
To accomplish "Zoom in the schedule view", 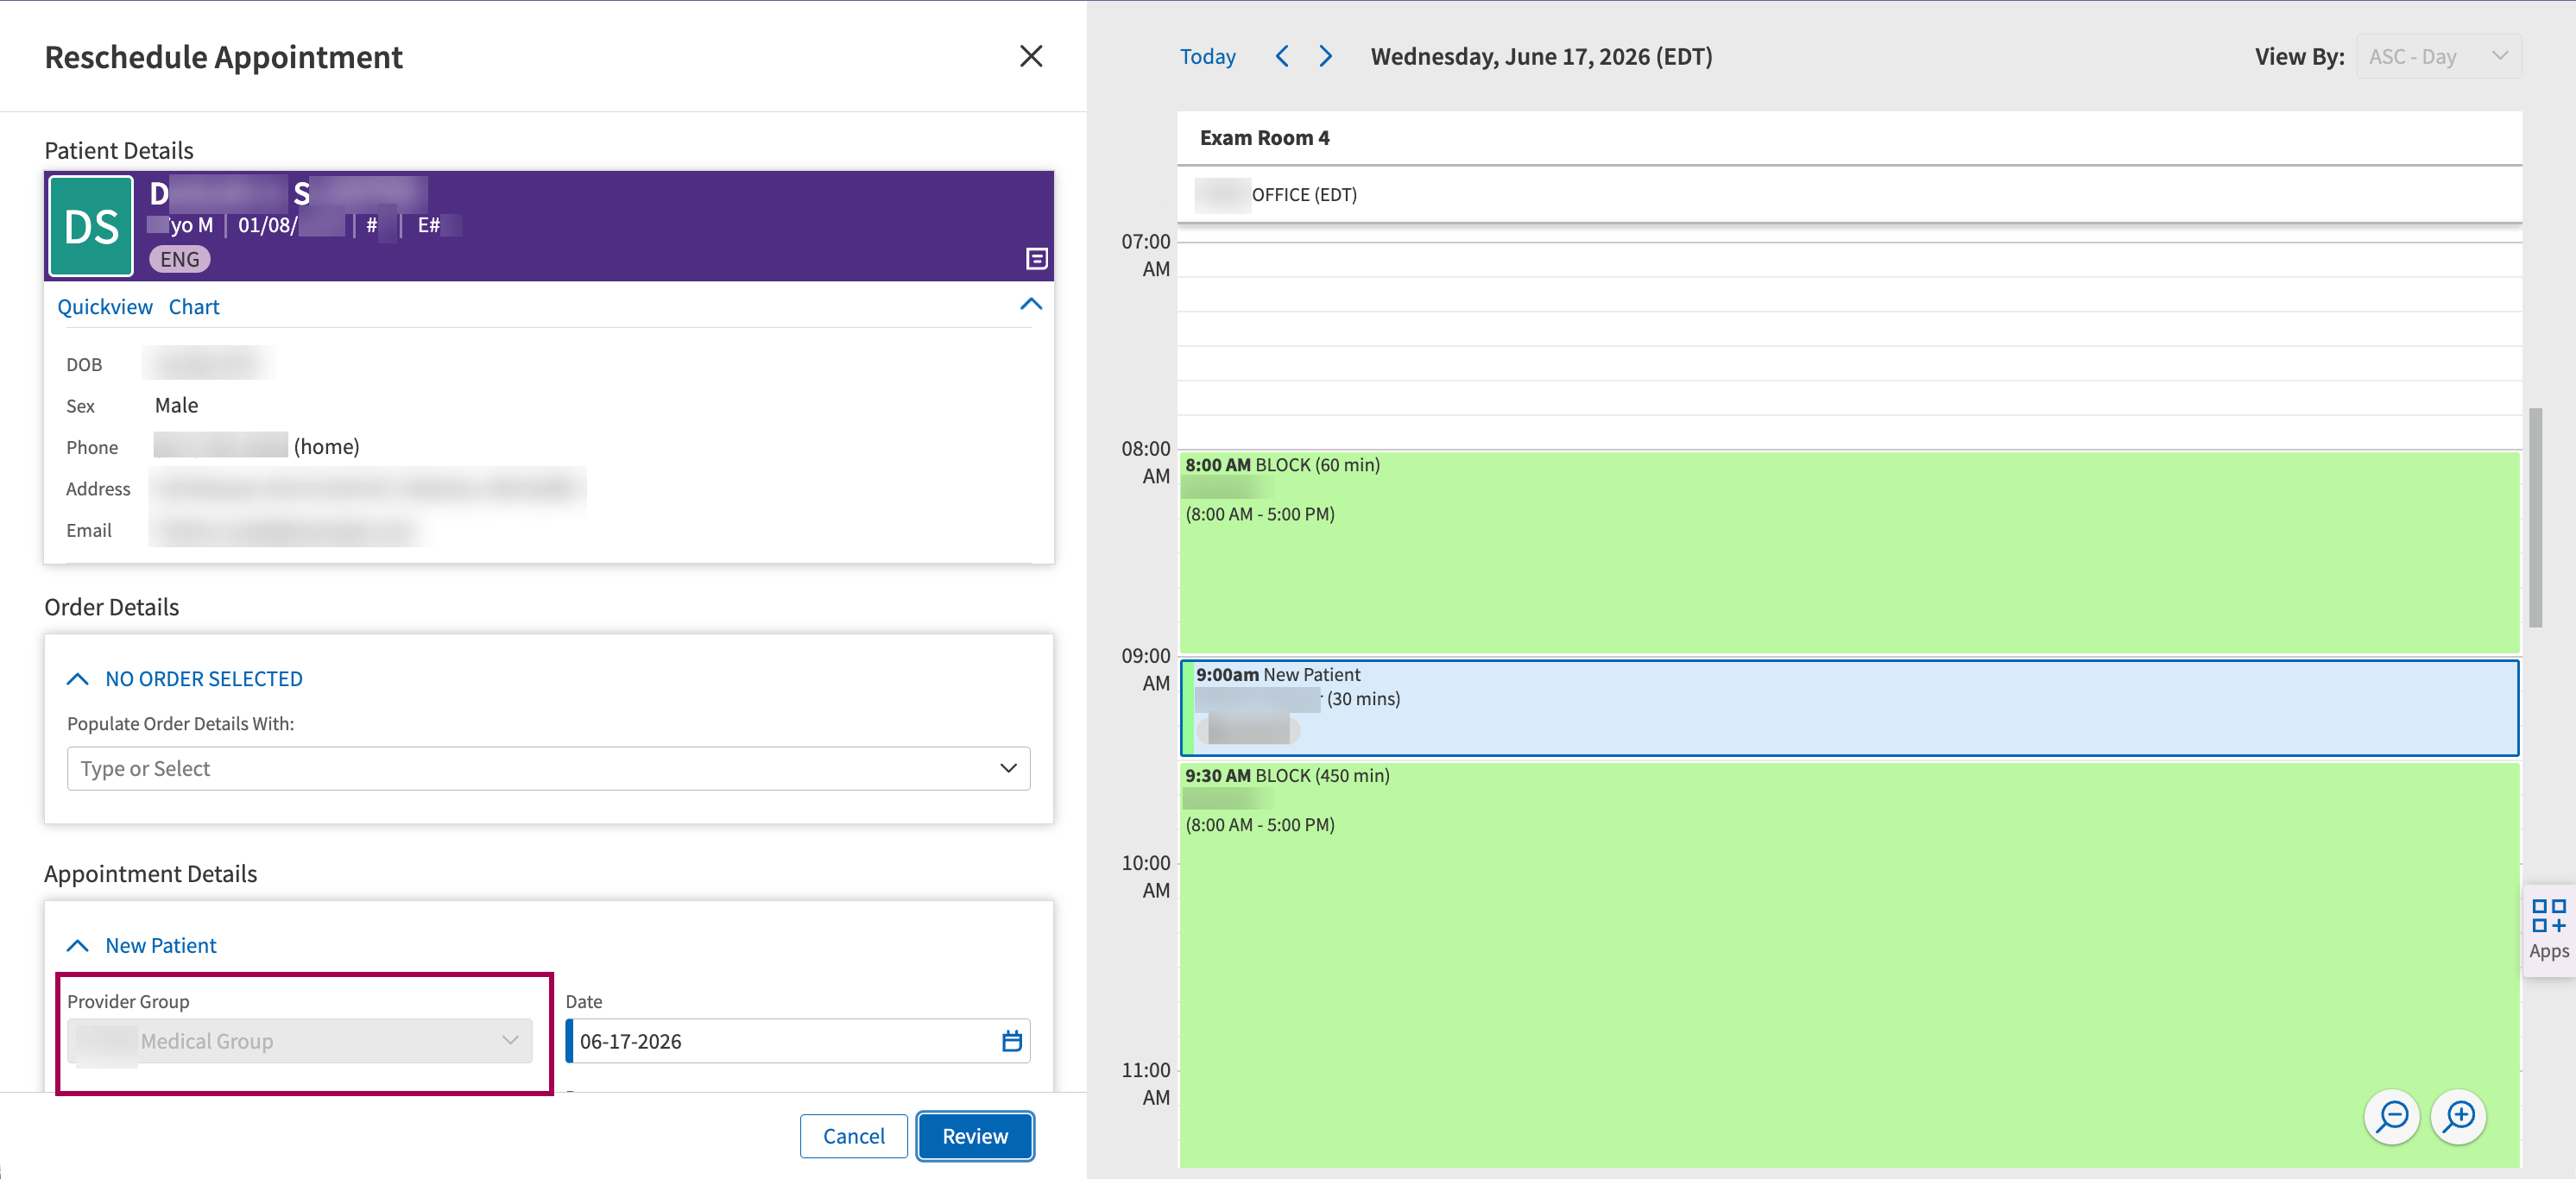I will [x=2458, y=1116].
